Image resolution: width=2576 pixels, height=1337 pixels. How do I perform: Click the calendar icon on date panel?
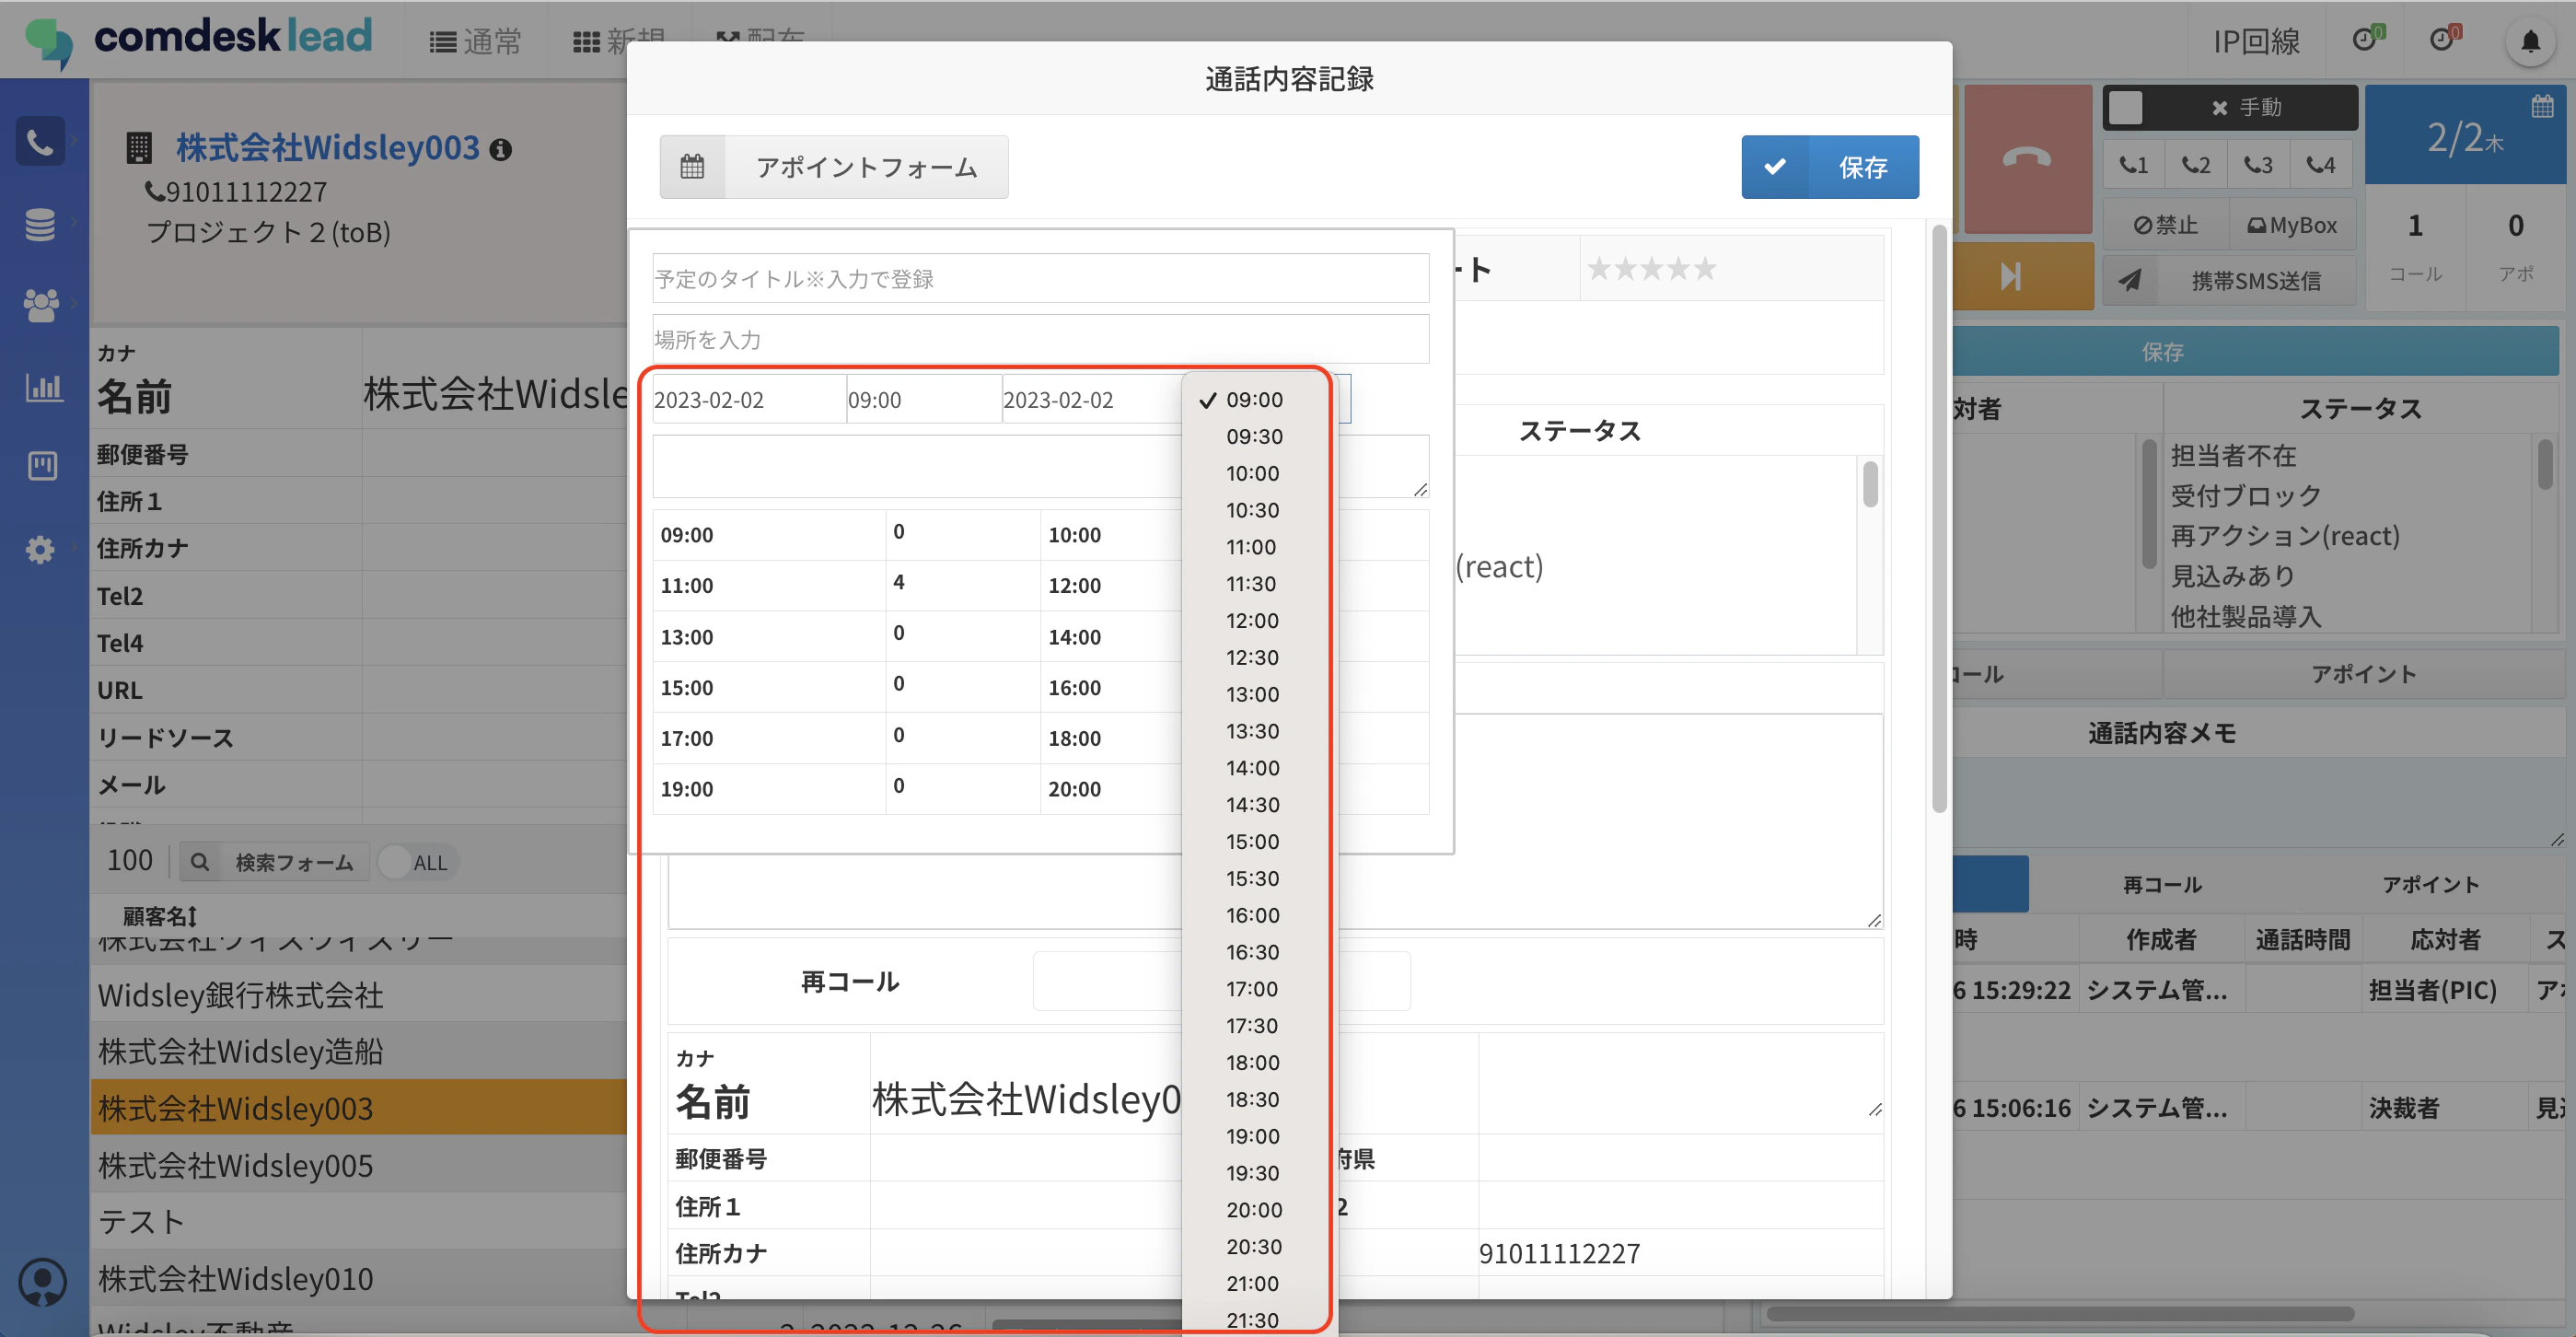2541,107
